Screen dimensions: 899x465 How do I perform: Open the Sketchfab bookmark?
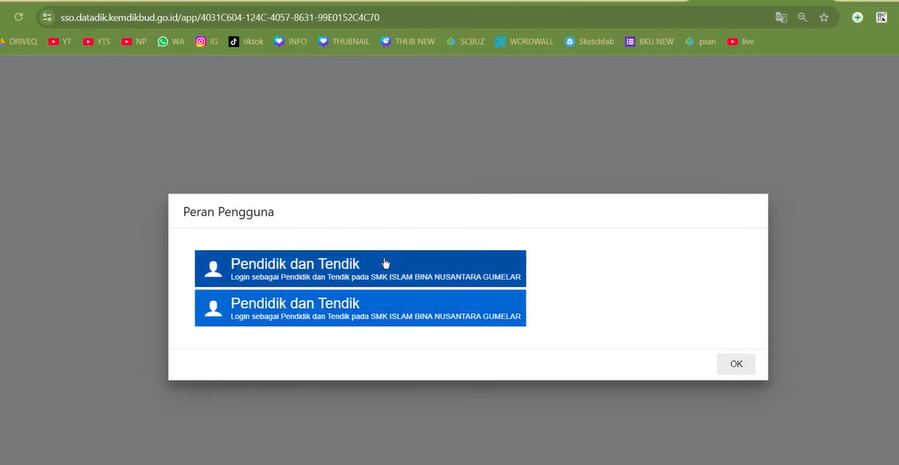(x=589, y=41)
